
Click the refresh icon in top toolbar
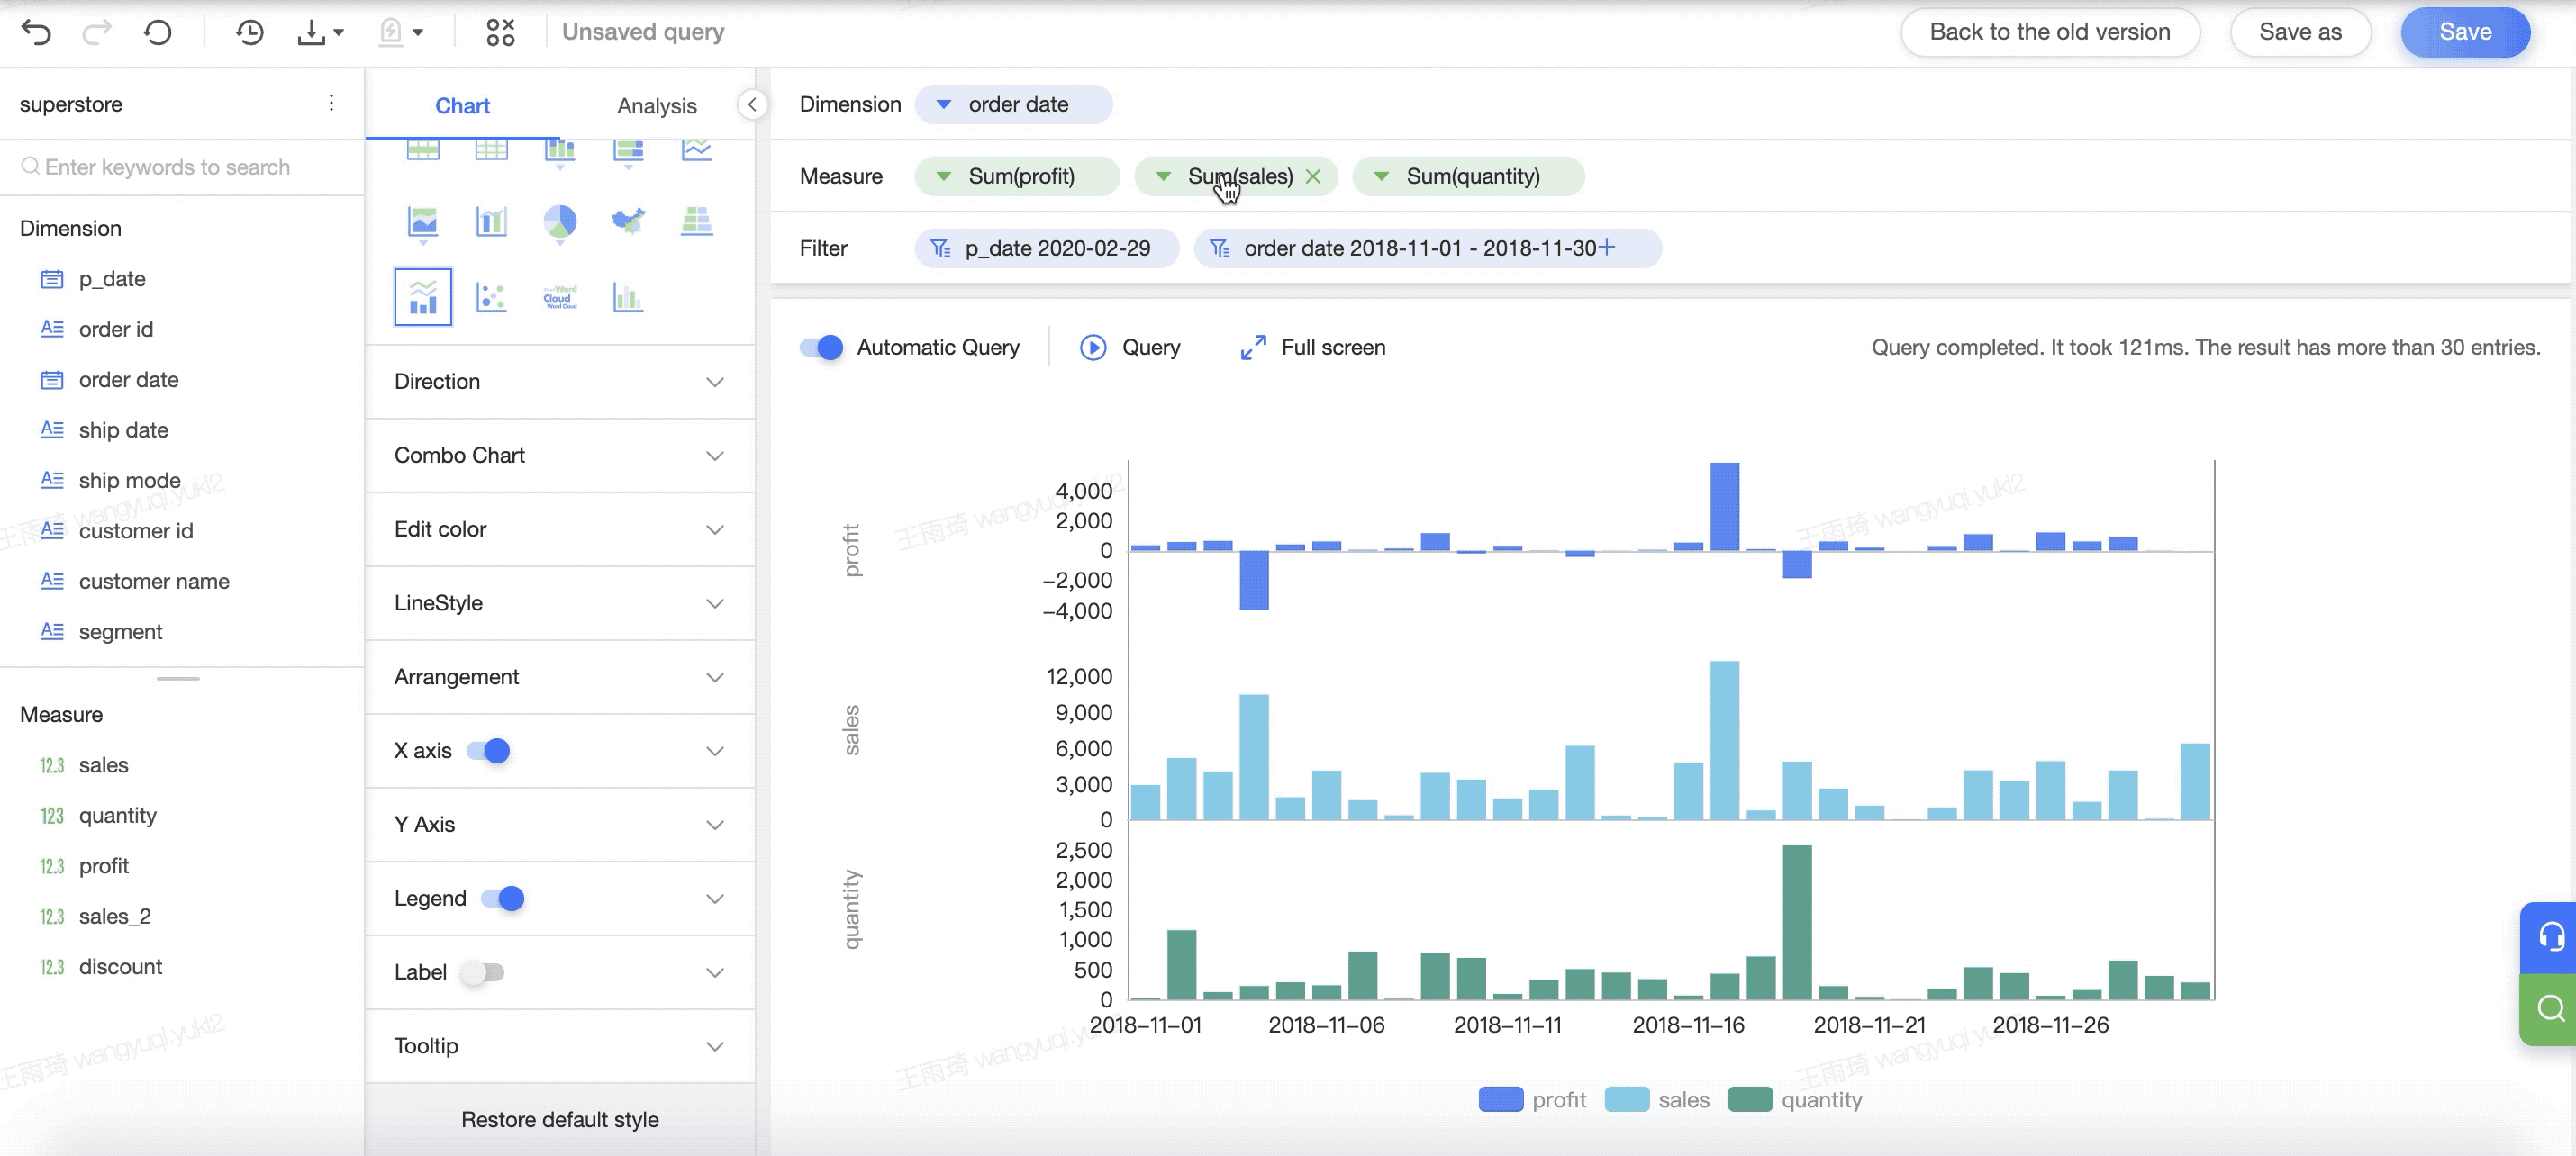157,32
